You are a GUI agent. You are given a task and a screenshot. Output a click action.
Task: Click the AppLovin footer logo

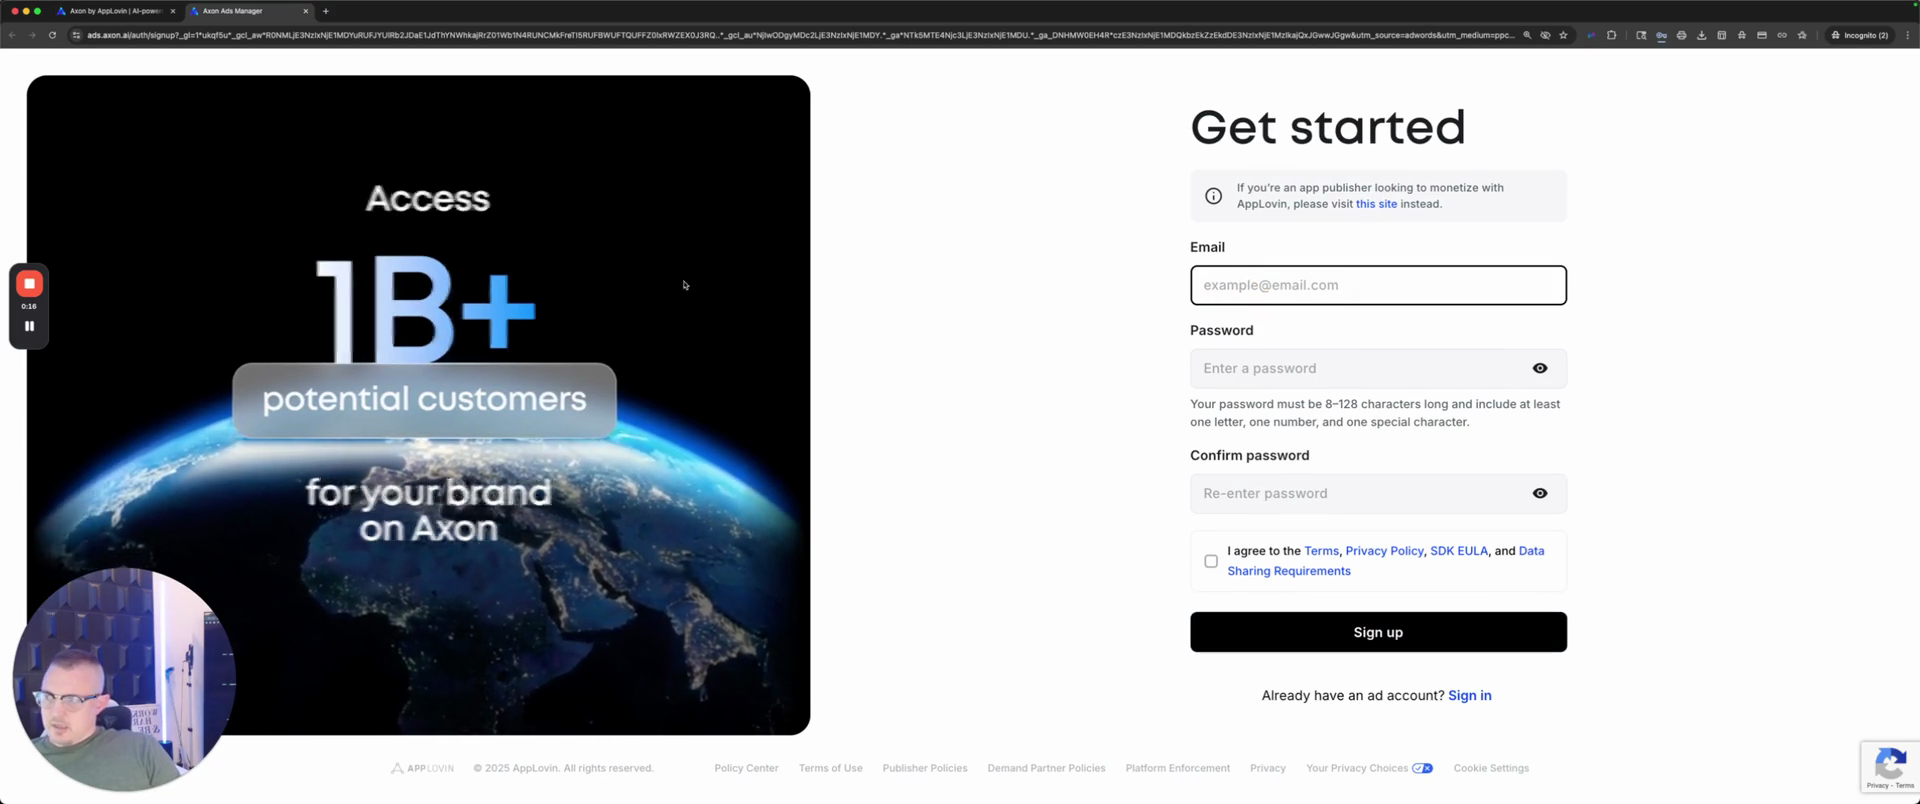pyautogui.click(x=422, y=768)
